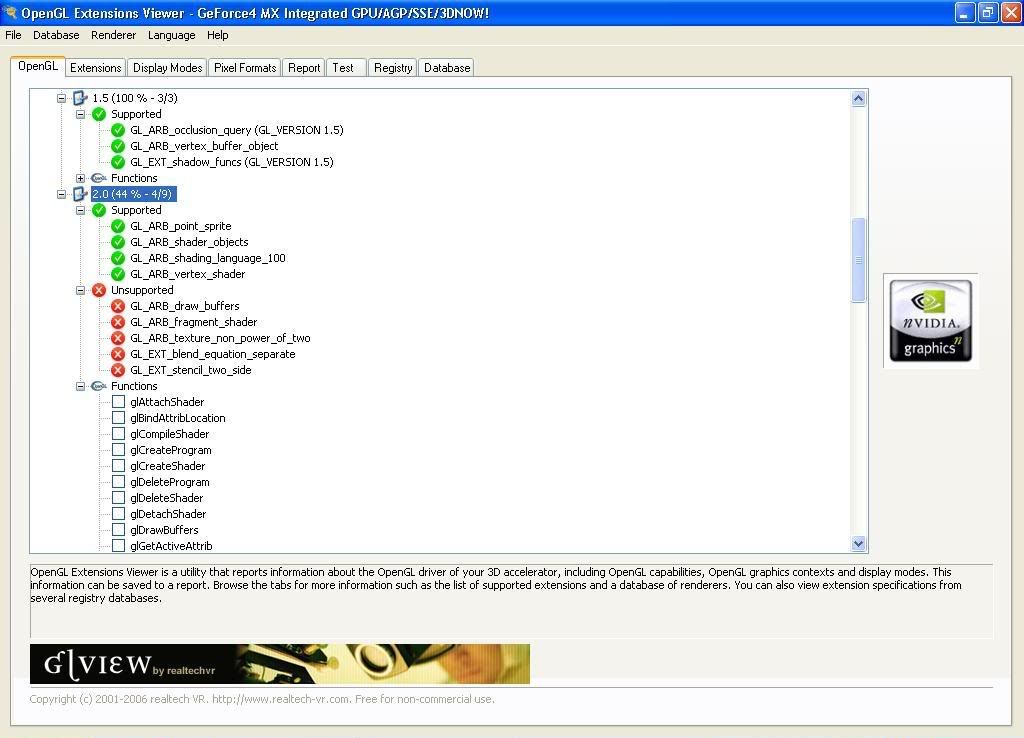This screenshot has width=1024, height=738.
Task: Click red cross icon beside GL_EXT_blend_equation_separate
Action: [x=118, y=354]
